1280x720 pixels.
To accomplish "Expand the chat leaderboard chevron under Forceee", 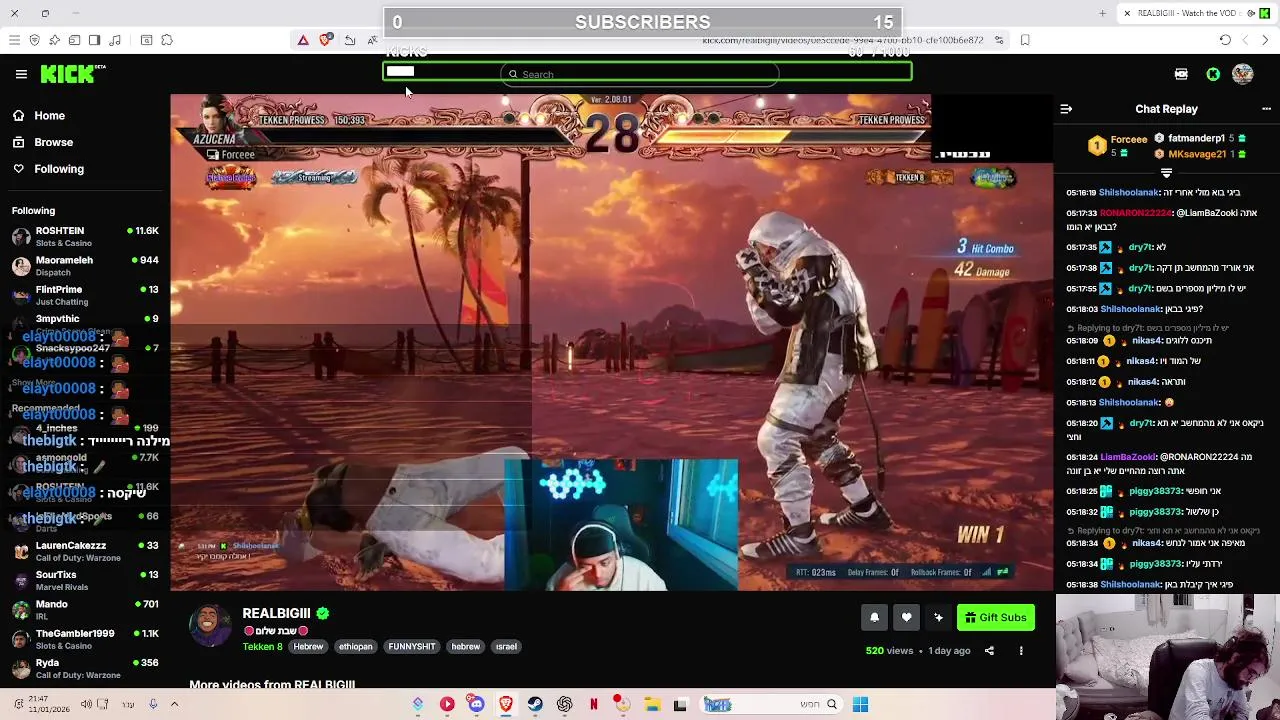I will click(x=1166, y=173).
